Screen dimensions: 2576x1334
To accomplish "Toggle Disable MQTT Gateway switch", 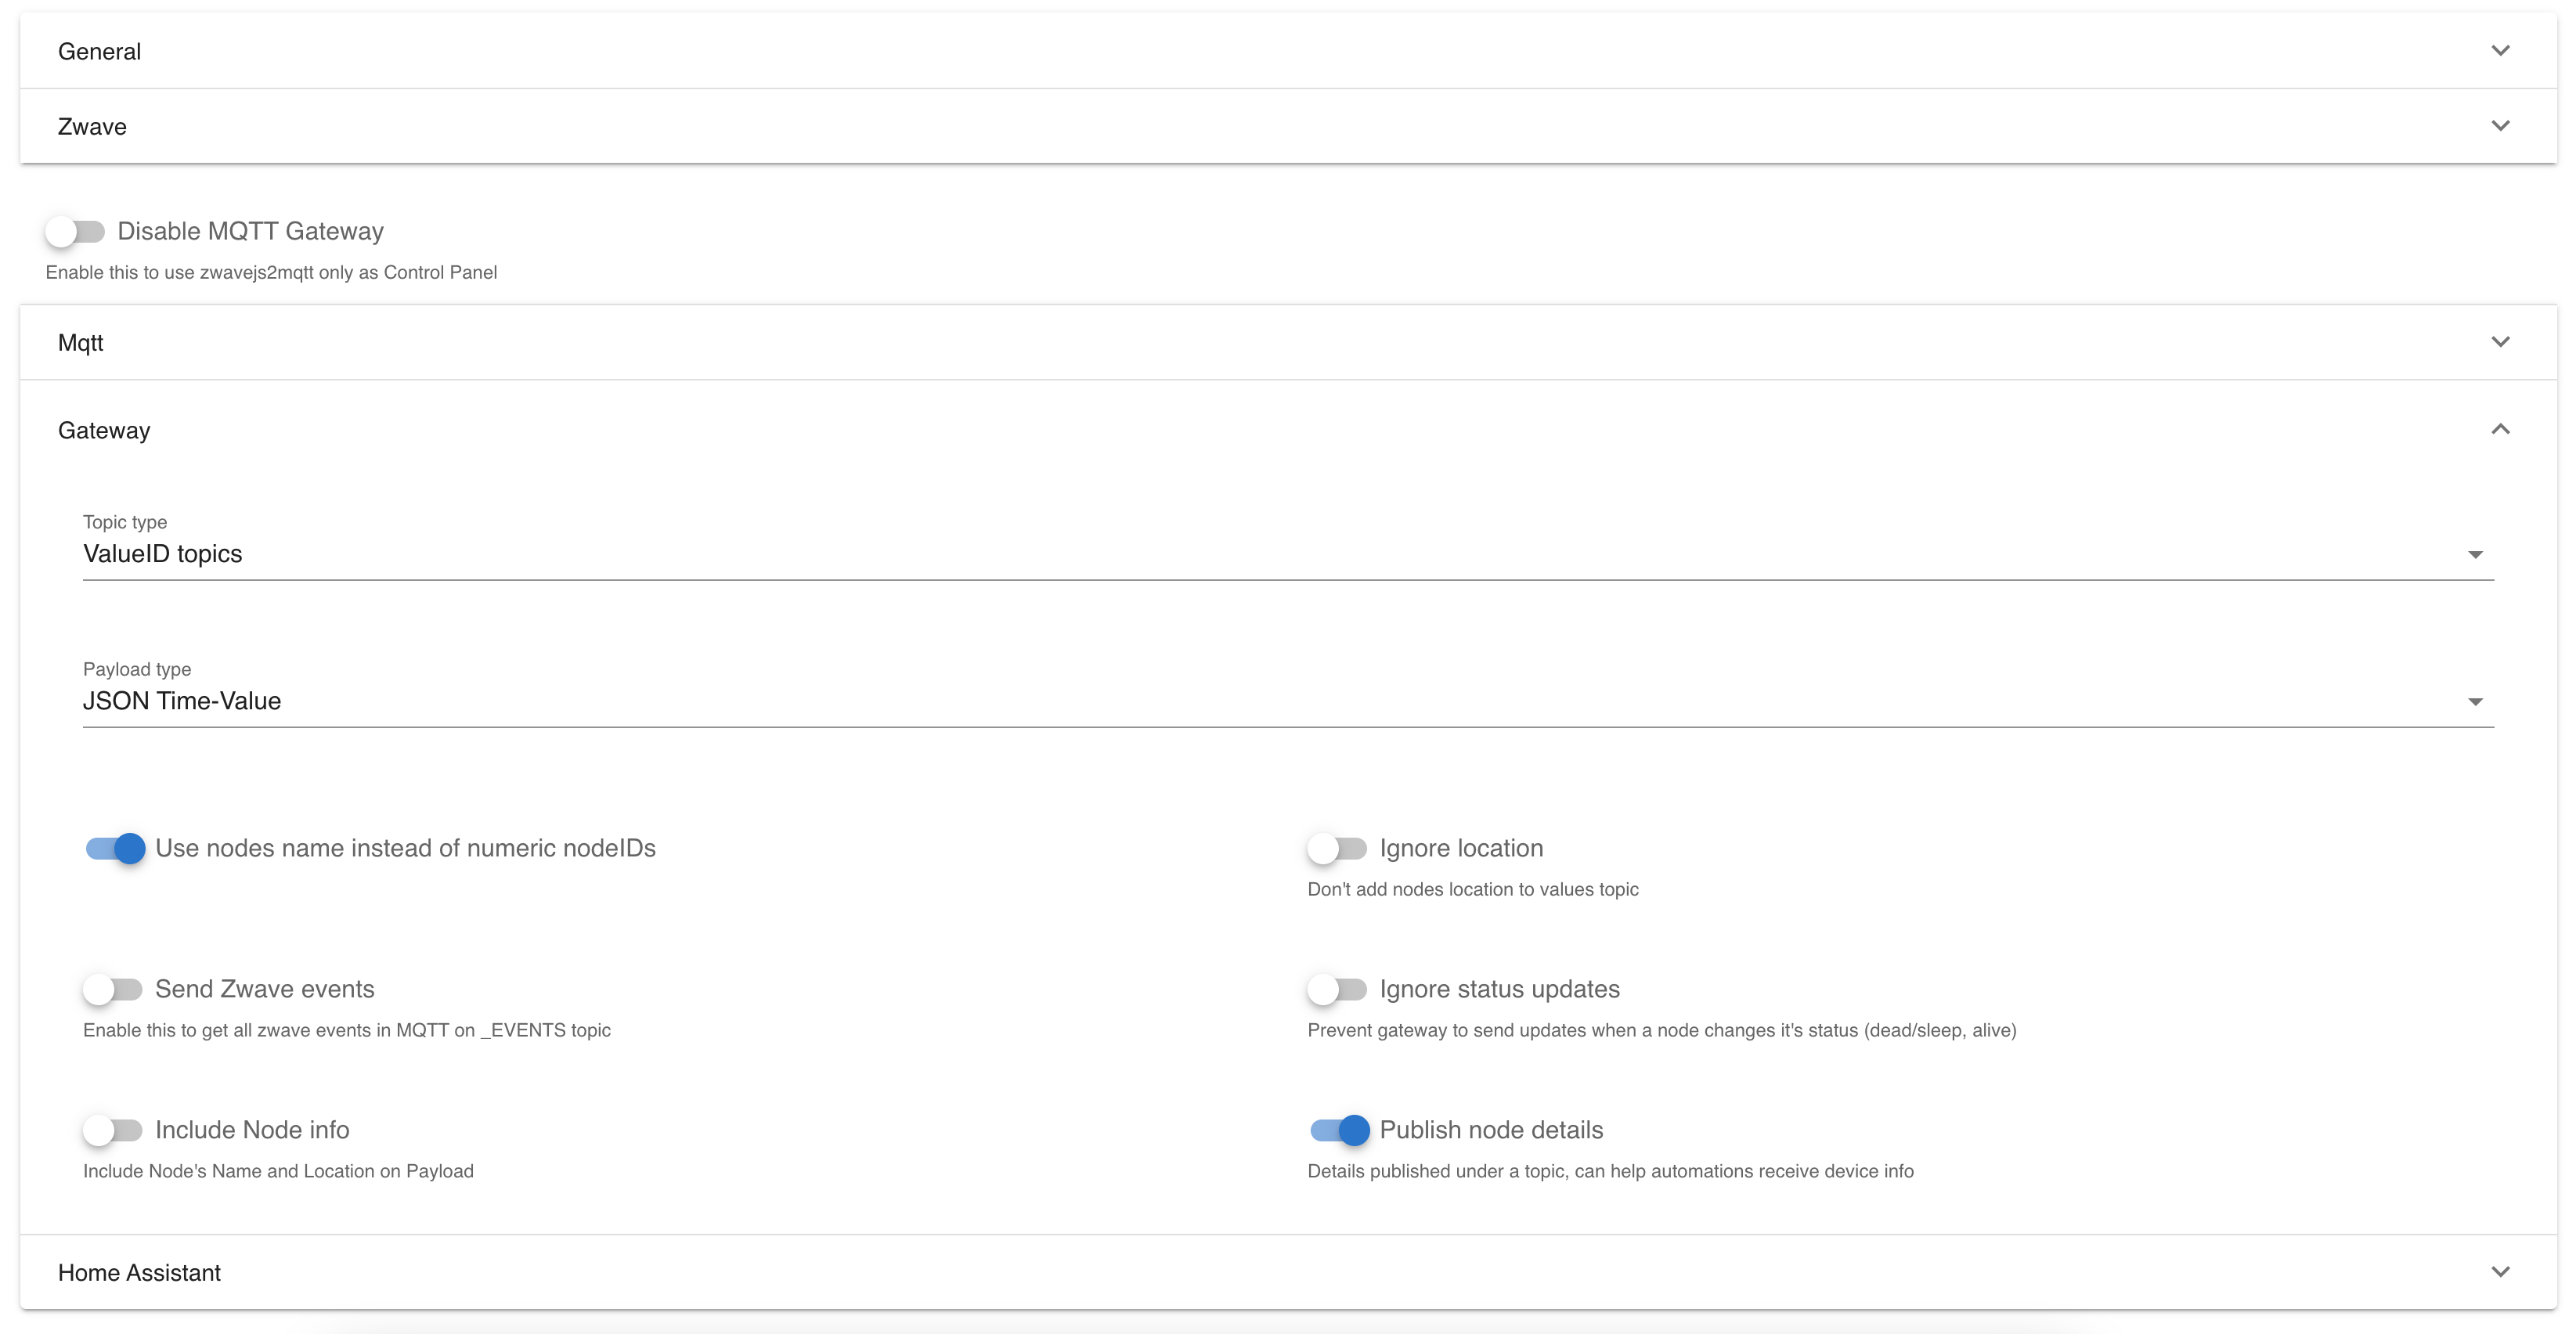I will pyautogui.click(x=76, y=232).
